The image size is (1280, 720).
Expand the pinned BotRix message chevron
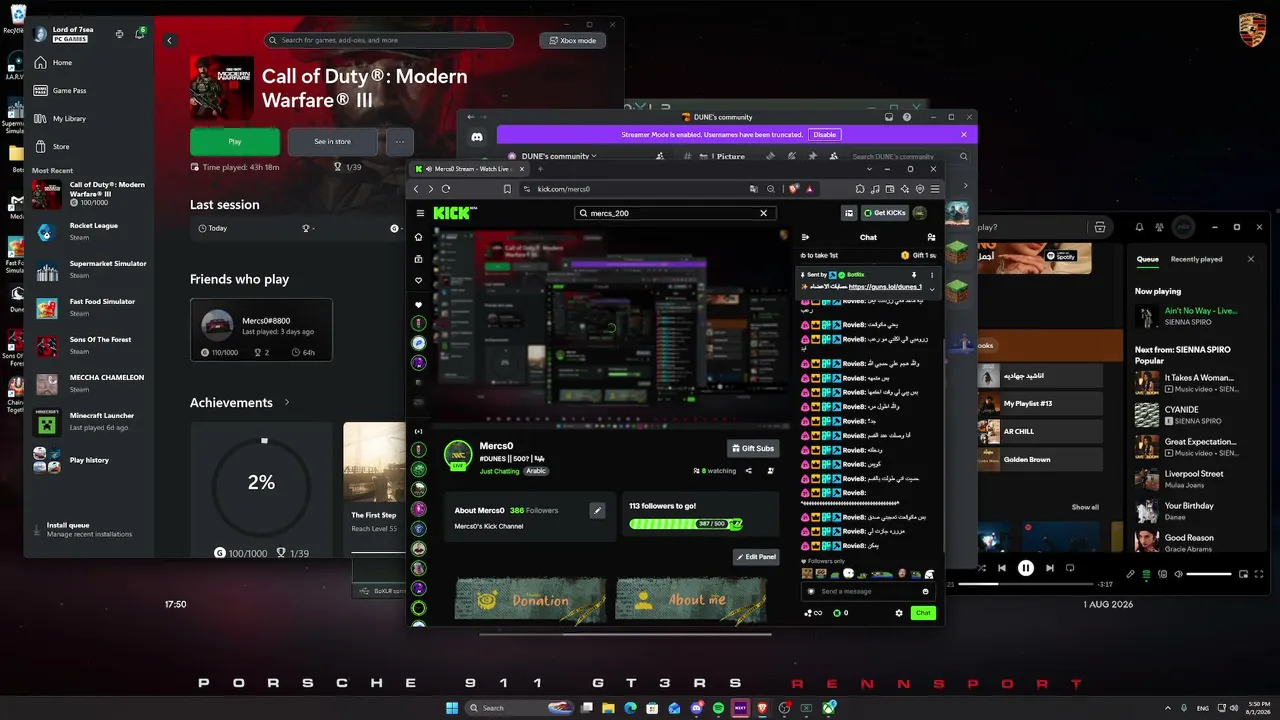(932, 288)
